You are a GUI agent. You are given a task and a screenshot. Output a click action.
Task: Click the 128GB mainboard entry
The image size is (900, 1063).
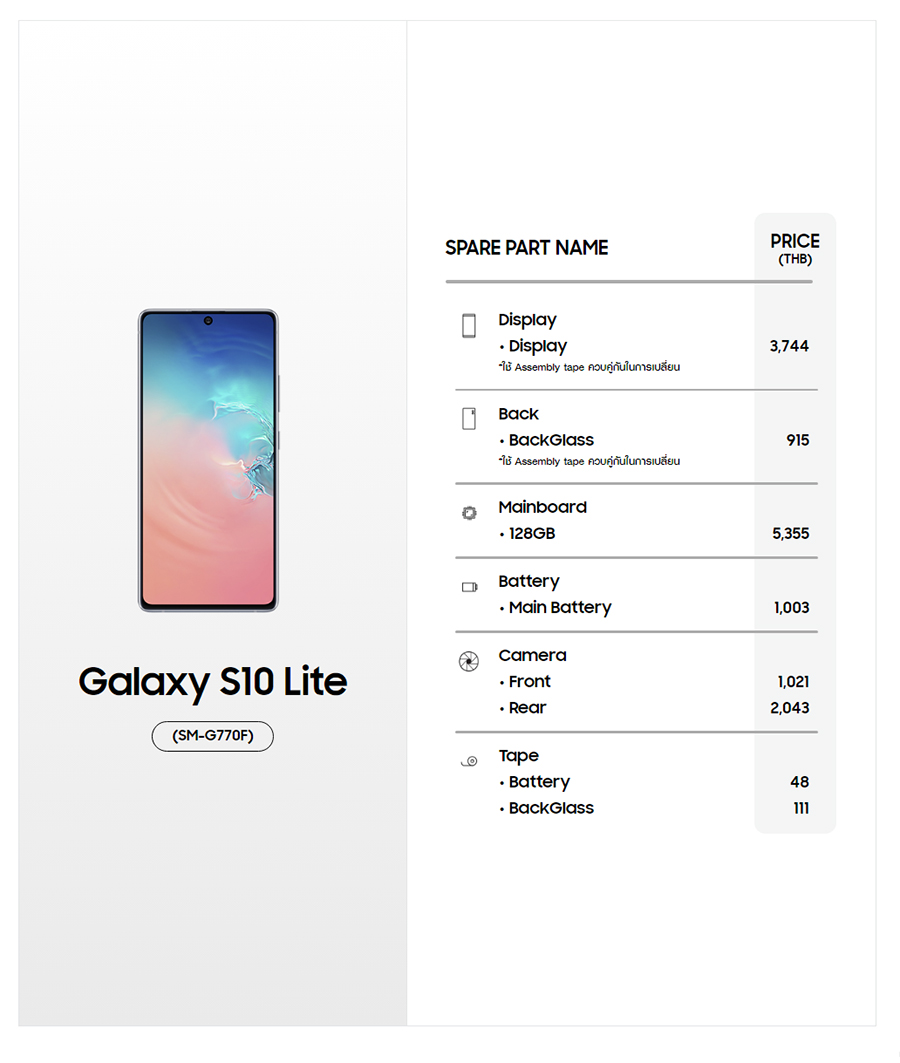tap(531, 534)
